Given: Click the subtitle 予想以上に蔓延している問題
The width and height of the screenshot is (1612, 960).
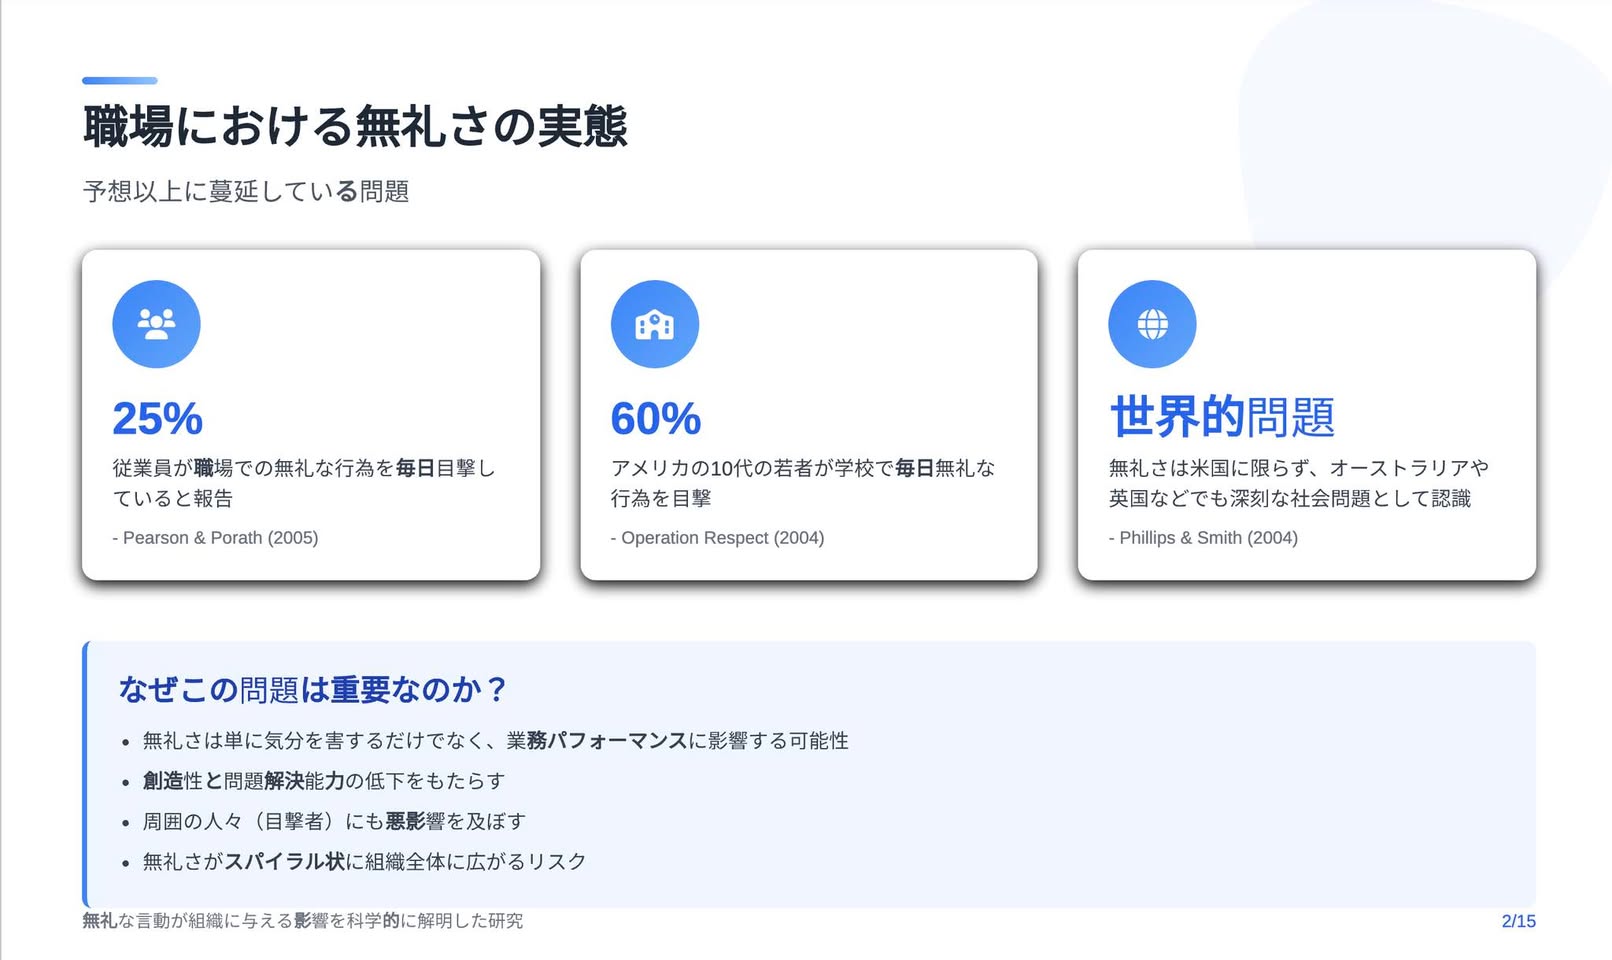Looking at the screenshot, I should pyautogui.click(x=246, y=191).
